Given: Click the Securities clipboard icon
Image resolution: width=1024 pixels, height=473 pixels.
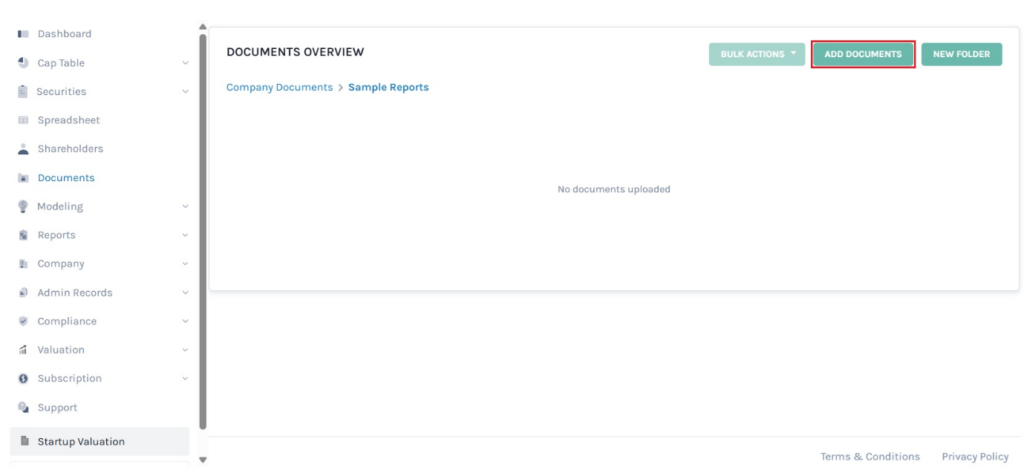Looking at the screenshot, I should [23, 91].
